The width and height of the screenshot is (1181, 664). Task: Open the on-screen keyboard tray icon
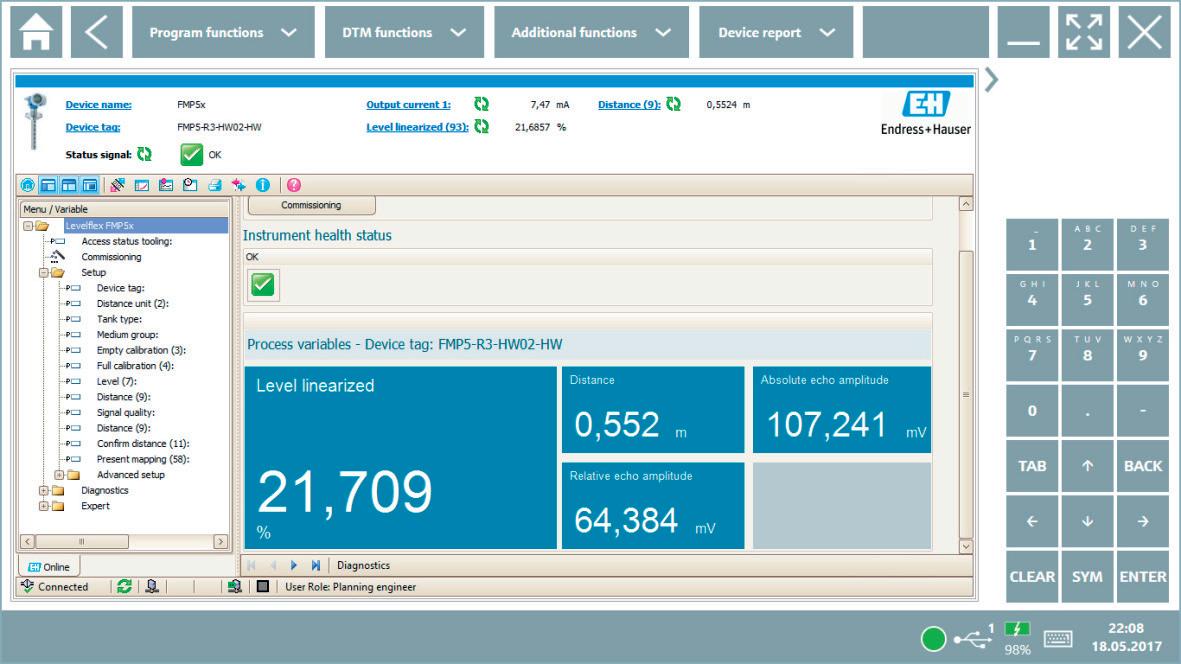(x=1057, y=639)
